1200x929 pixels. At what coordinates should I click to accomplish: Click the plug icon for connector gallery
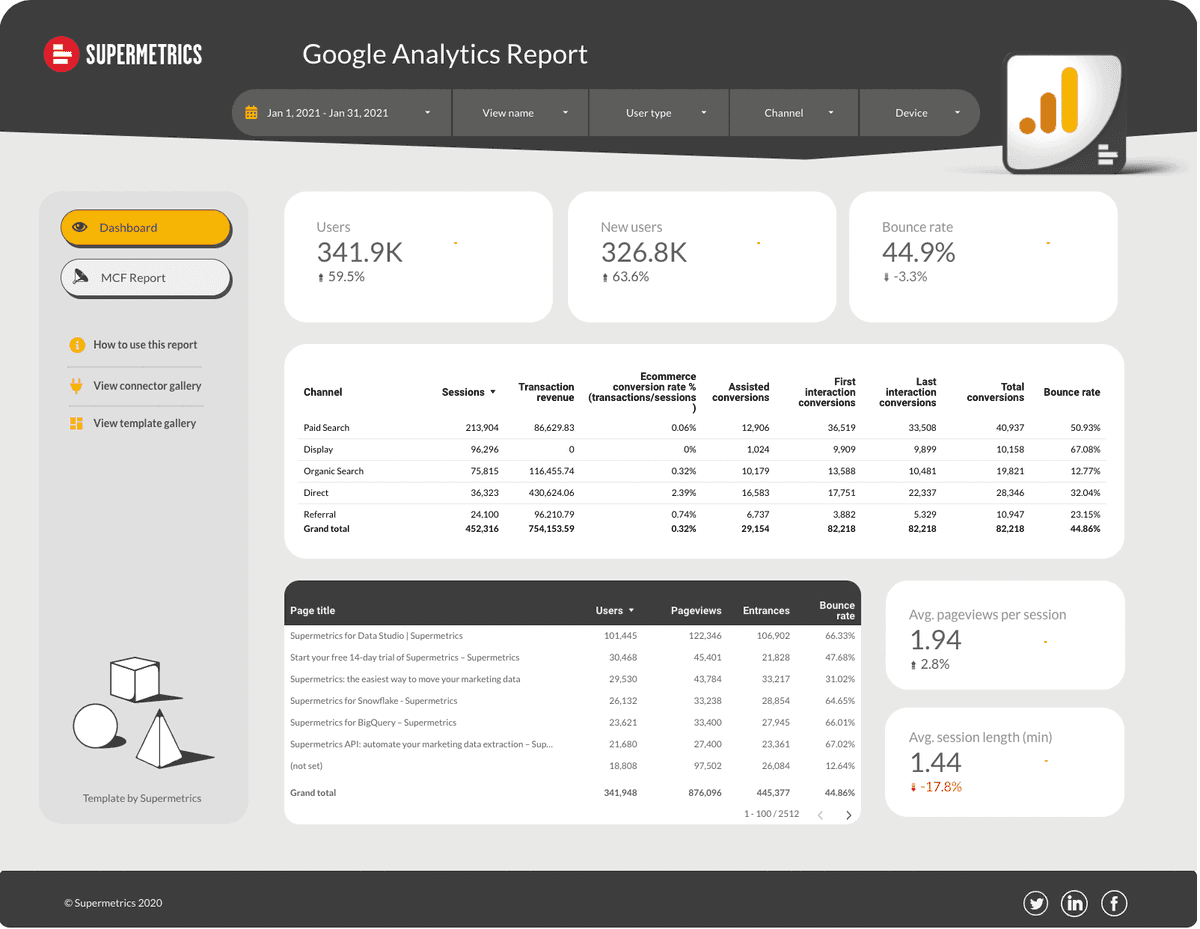tap(76, 386)
